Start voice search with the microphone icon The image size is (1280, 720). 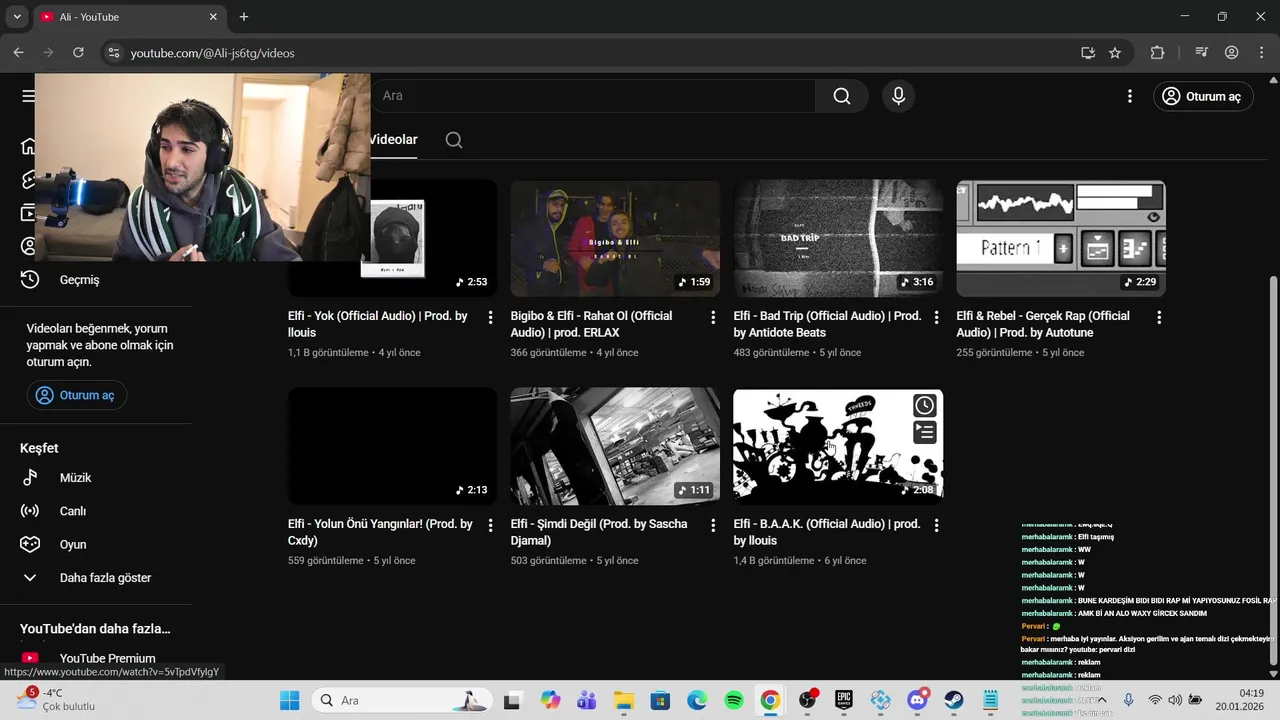click(x=898, y=96)
